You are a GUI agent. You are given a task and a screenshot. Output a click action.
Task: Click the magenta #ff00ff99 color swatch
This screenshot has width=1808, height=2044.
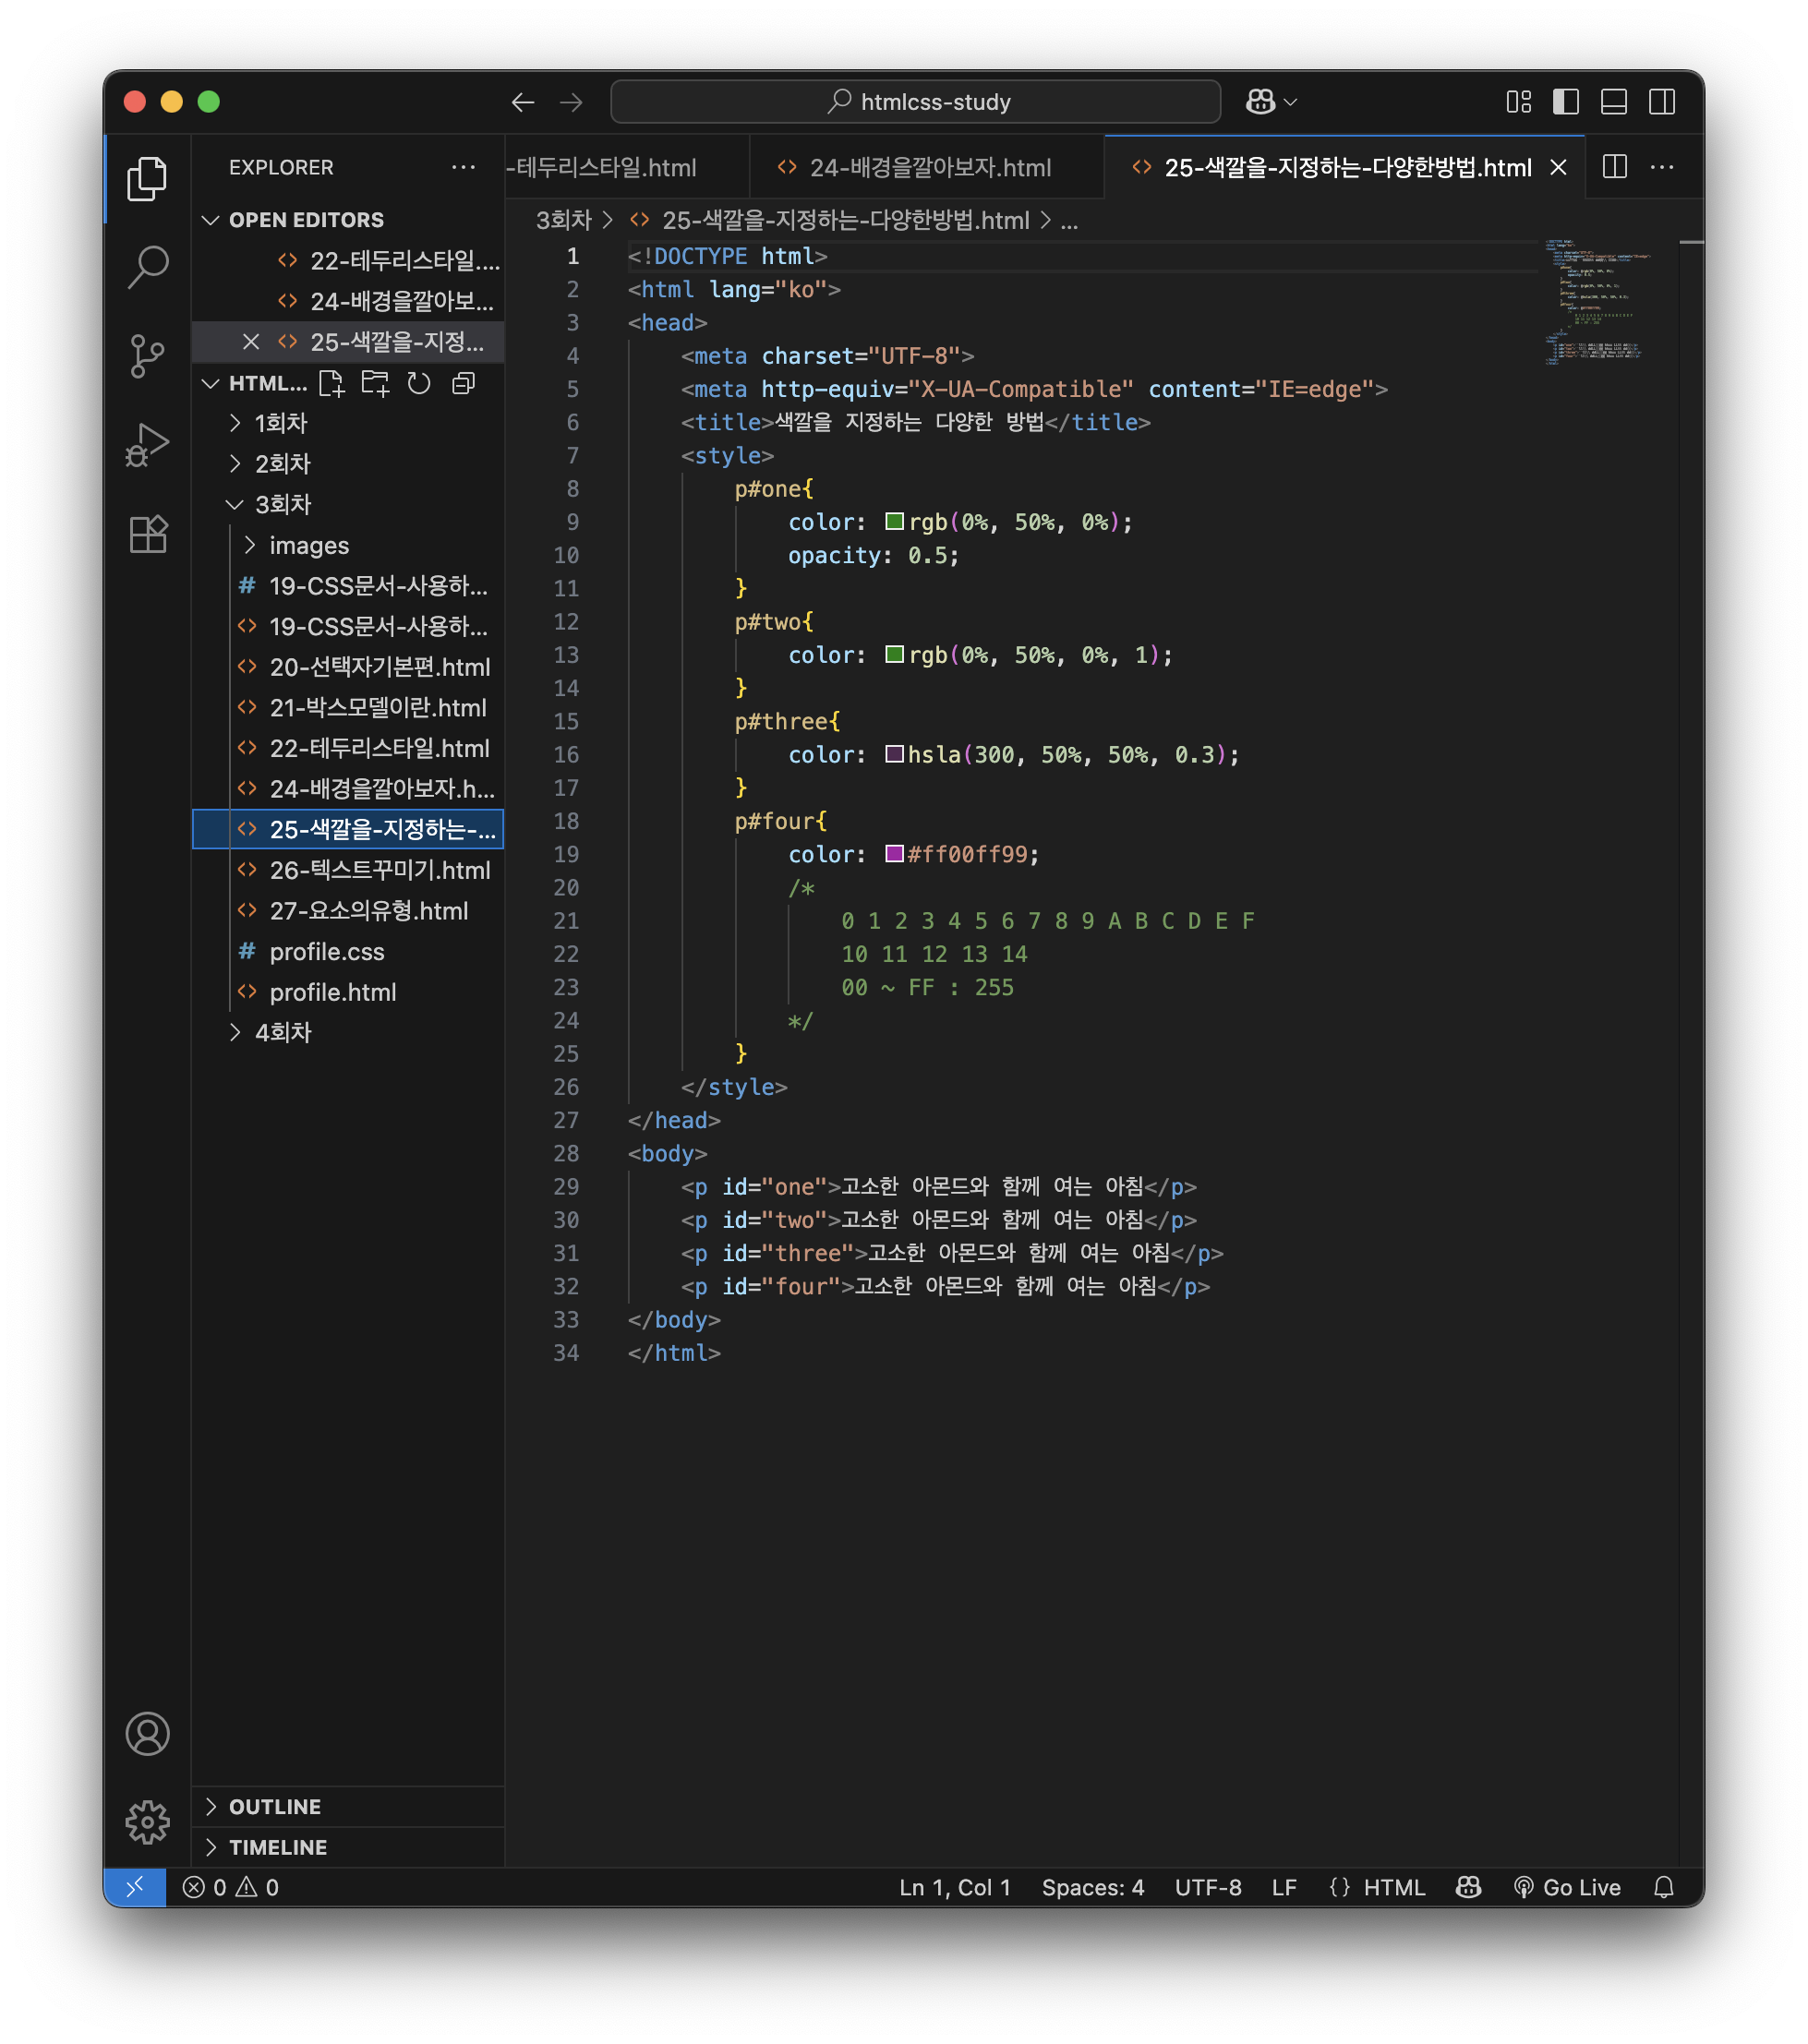pyautogui.click(x=894, y=854)
